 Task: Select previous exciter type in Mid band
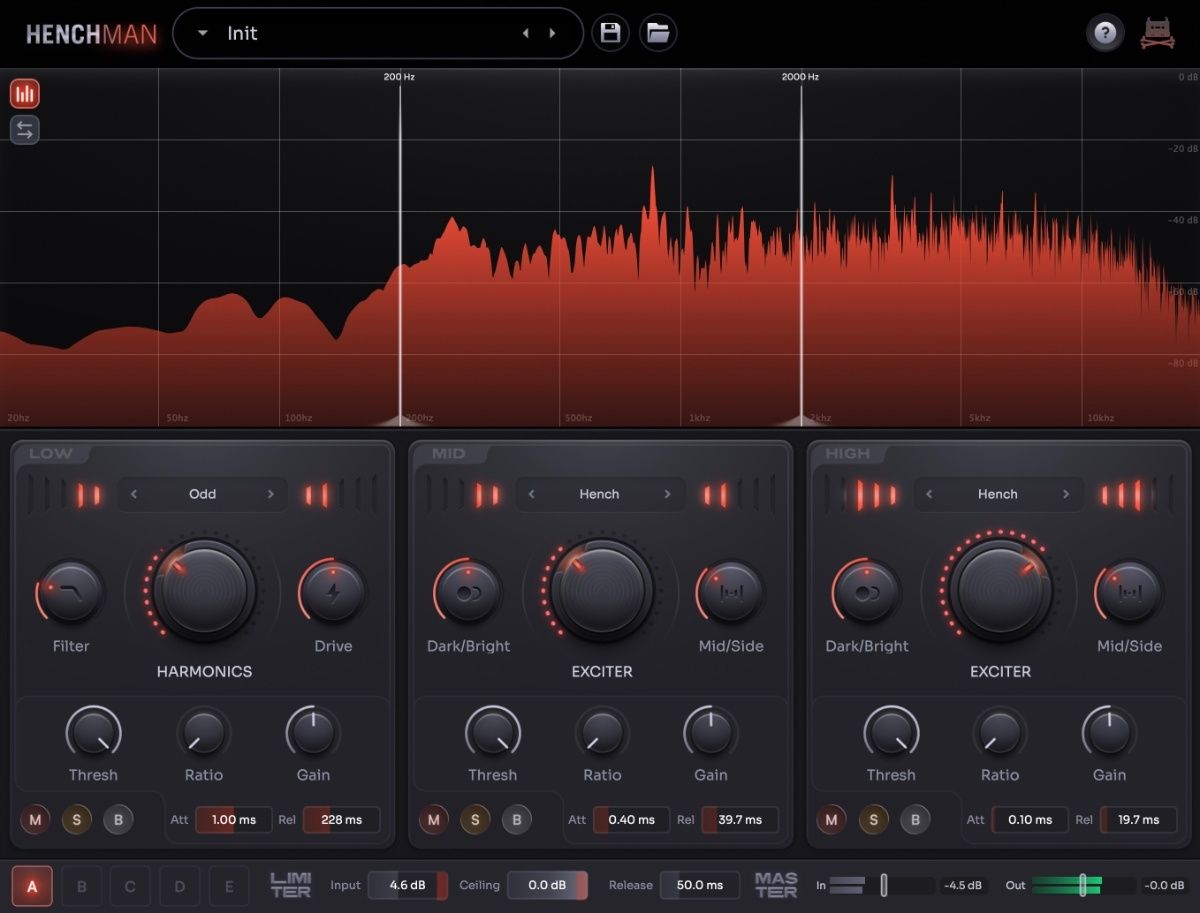(531, 494)
